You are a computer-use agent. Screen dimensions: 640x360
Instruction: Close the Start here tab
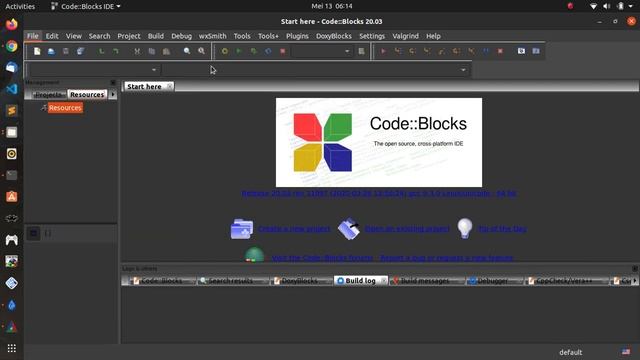pos(169,86)
